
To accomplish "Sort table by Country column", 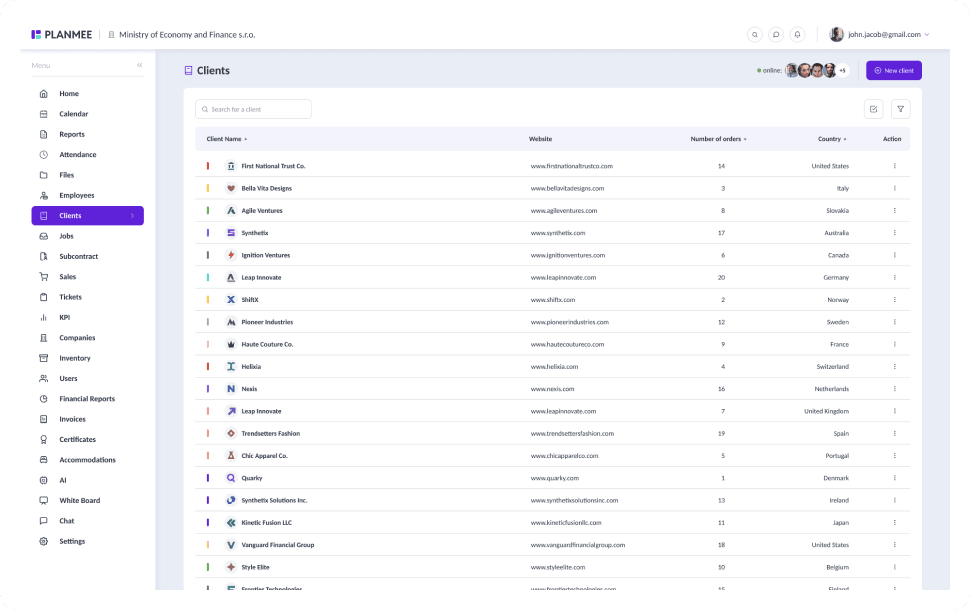I will pos(832,139).
